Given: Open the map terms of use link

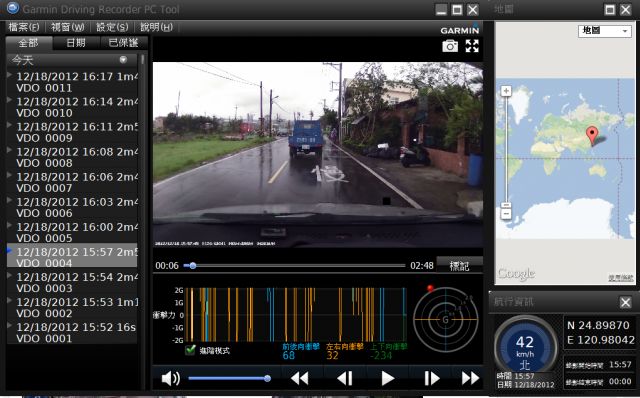Looking at the screenshot, I should [620, 278].
